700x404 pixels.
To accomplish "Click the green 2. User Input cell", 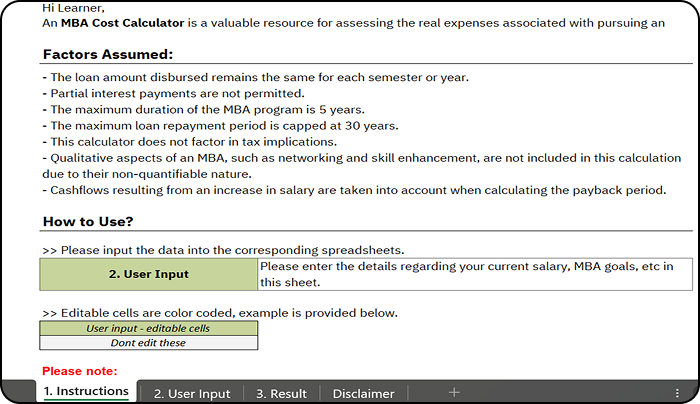I will point(149,274).
